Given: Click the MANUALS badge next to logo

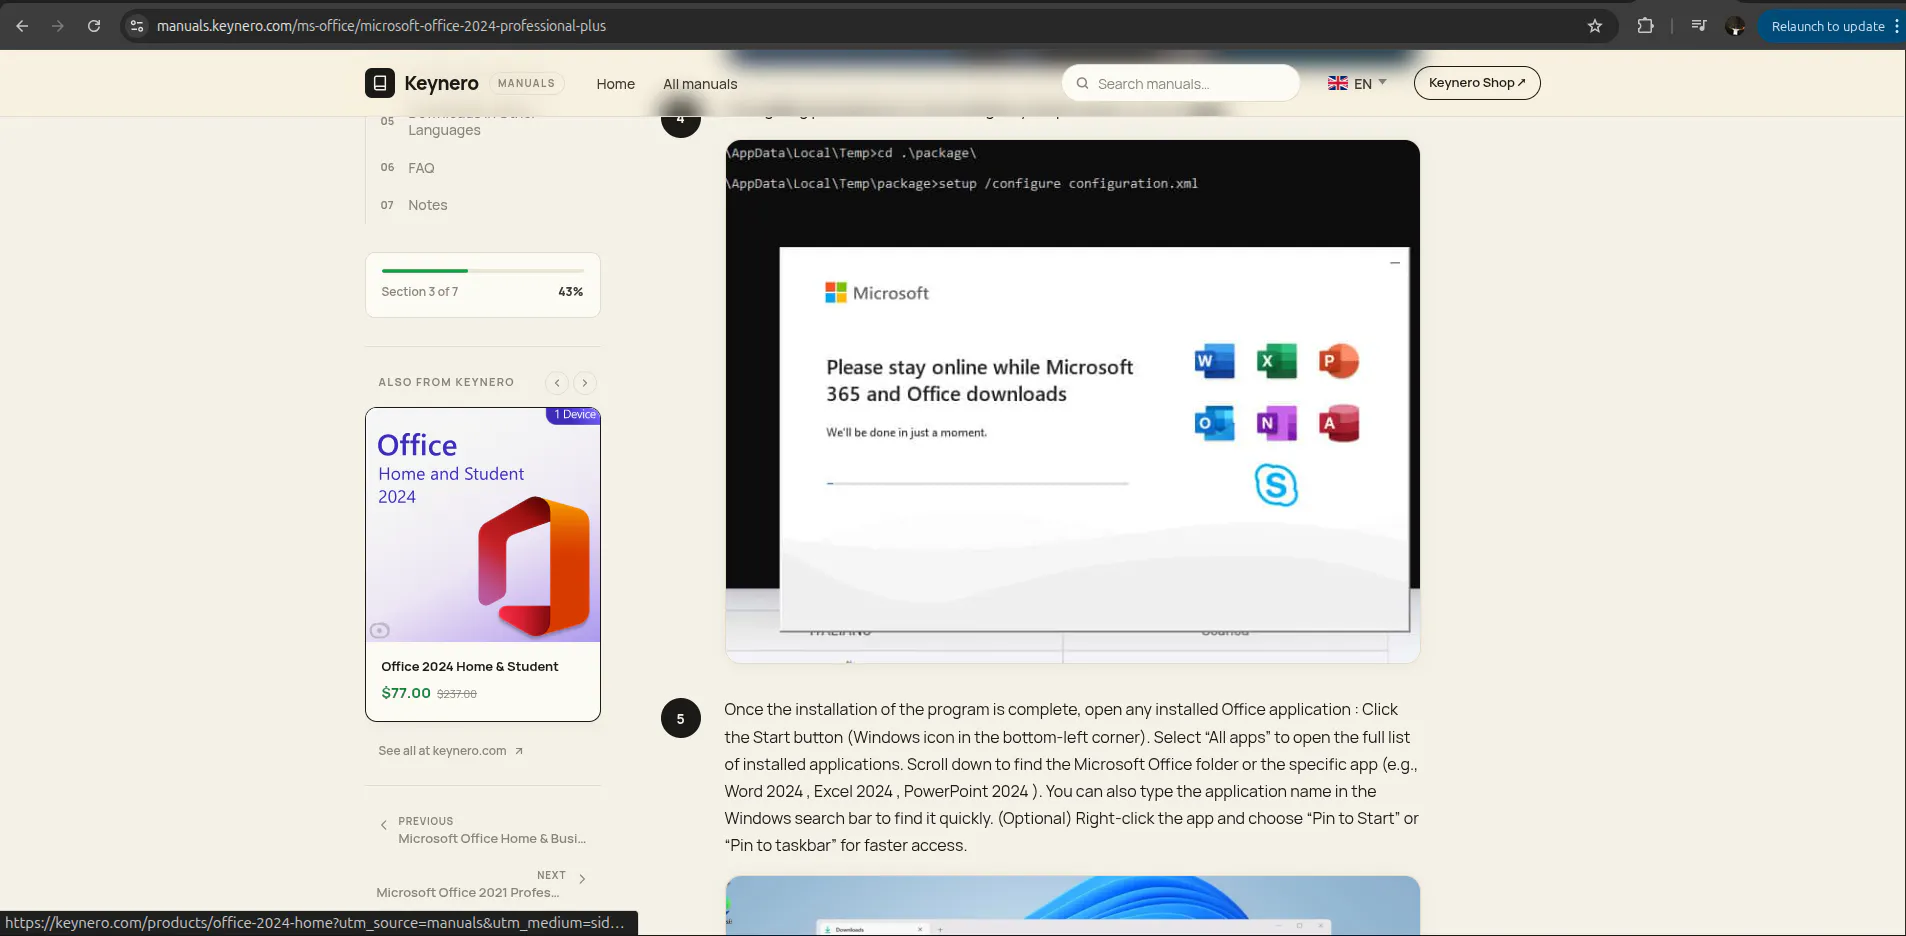Looking at the screenshot, I should [x=526, y=83].
